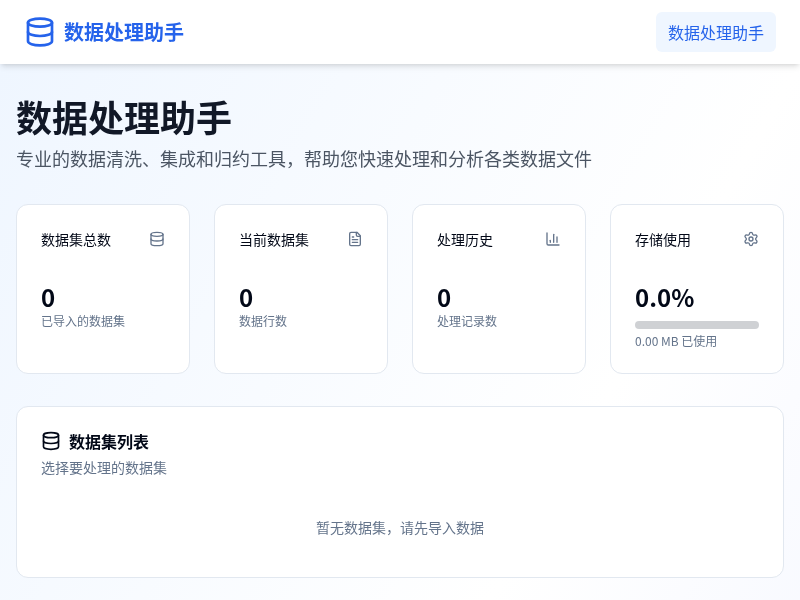The image size is (800, 600).
Task: Open the 存储使用 card
Action: (x=697, y=288)
